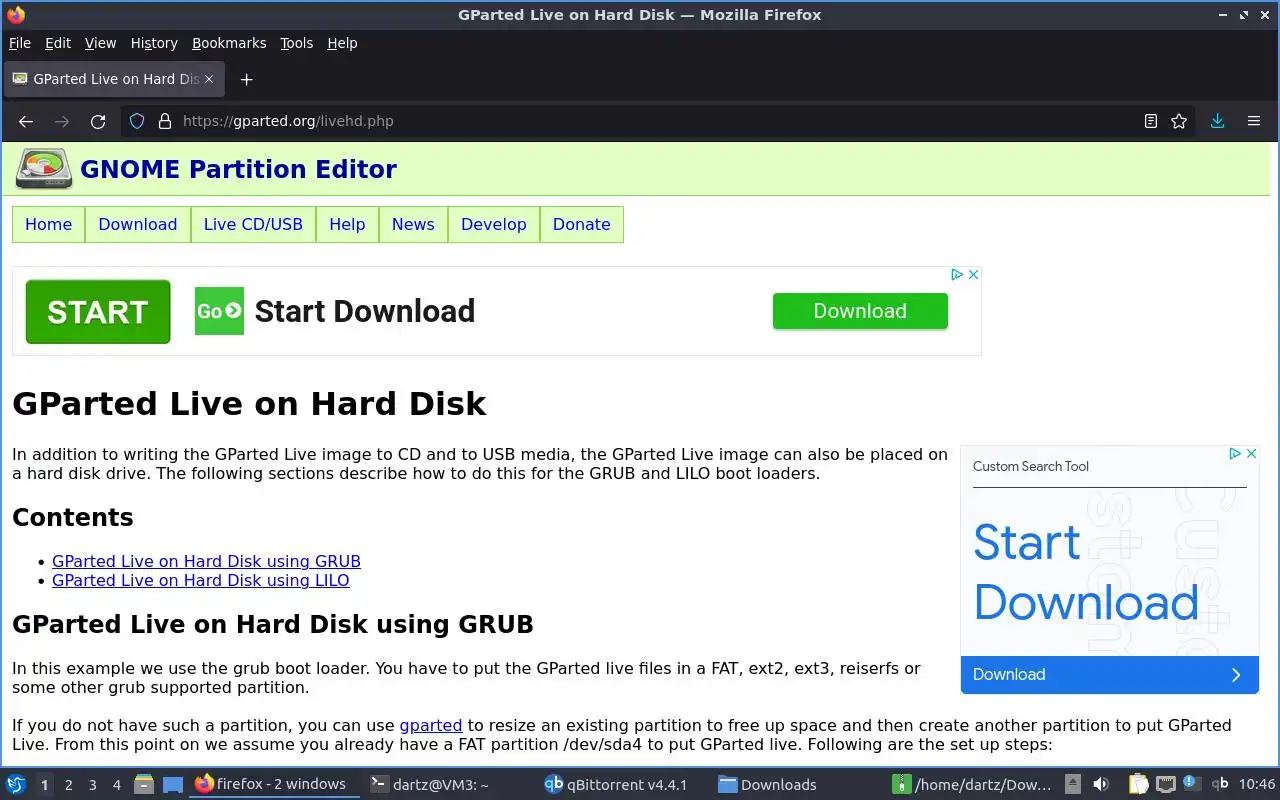Click the GParted disk logo image
The image size is (1280, 800).
[44, 169]
